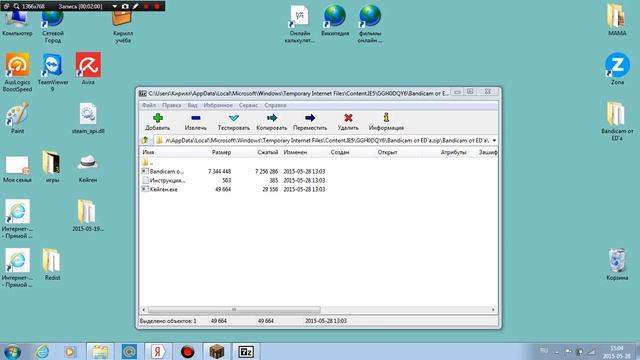This screenshot has height=360, width=640.
Task: Open Internet Explorer from the taskbar
Action: pos(42,351)
